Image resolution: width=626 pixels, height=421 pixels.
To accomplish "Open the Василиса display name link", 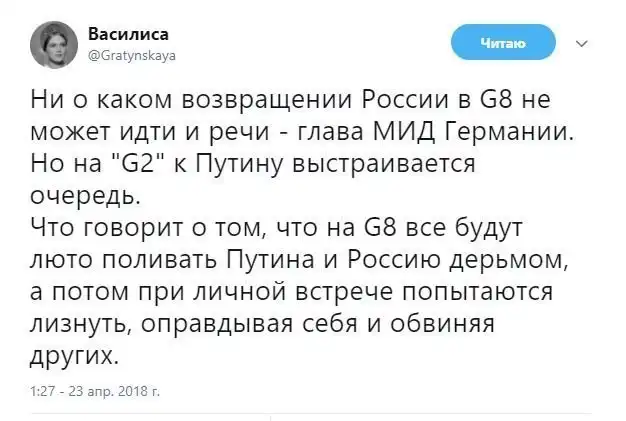I will coord(133,34).
